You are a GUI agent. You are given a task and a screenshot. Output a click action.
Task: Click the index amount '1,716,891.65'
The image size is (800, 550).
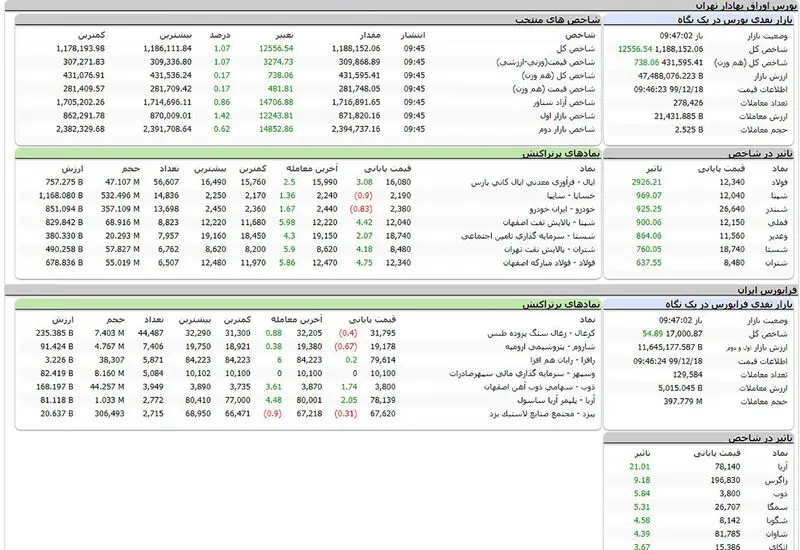pyautogui.click(x=356, y=102)
